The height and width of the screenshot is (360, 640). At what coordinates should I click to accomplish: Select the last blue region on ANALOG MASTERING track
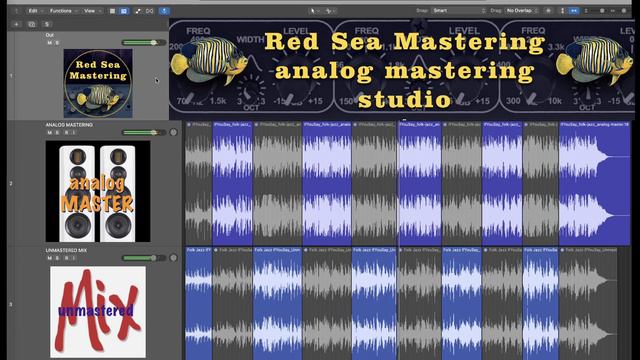595,183
